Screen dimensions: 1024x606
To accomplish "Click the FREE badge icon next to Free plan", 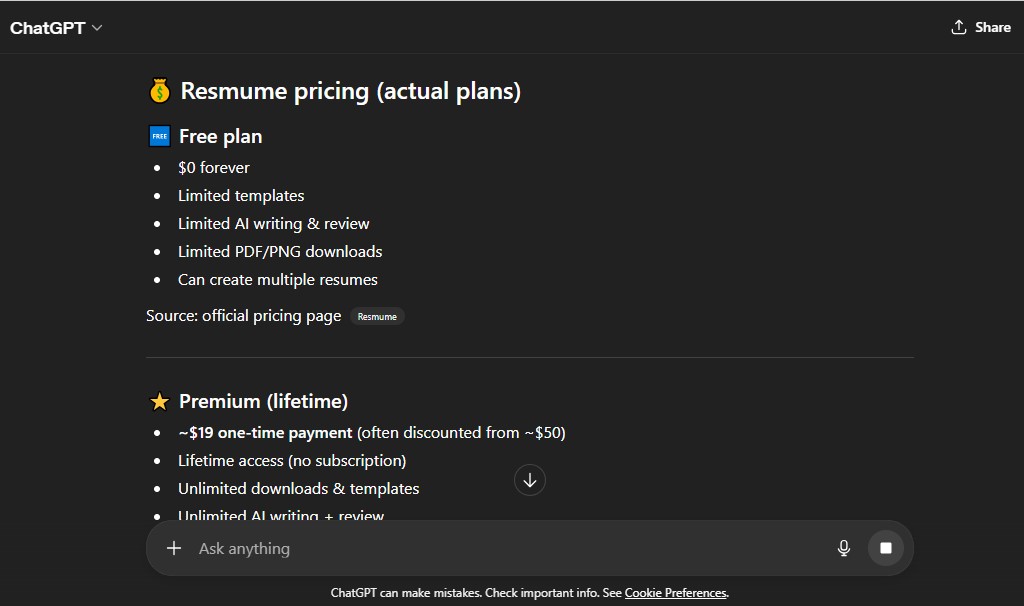I will pos(157,136).
